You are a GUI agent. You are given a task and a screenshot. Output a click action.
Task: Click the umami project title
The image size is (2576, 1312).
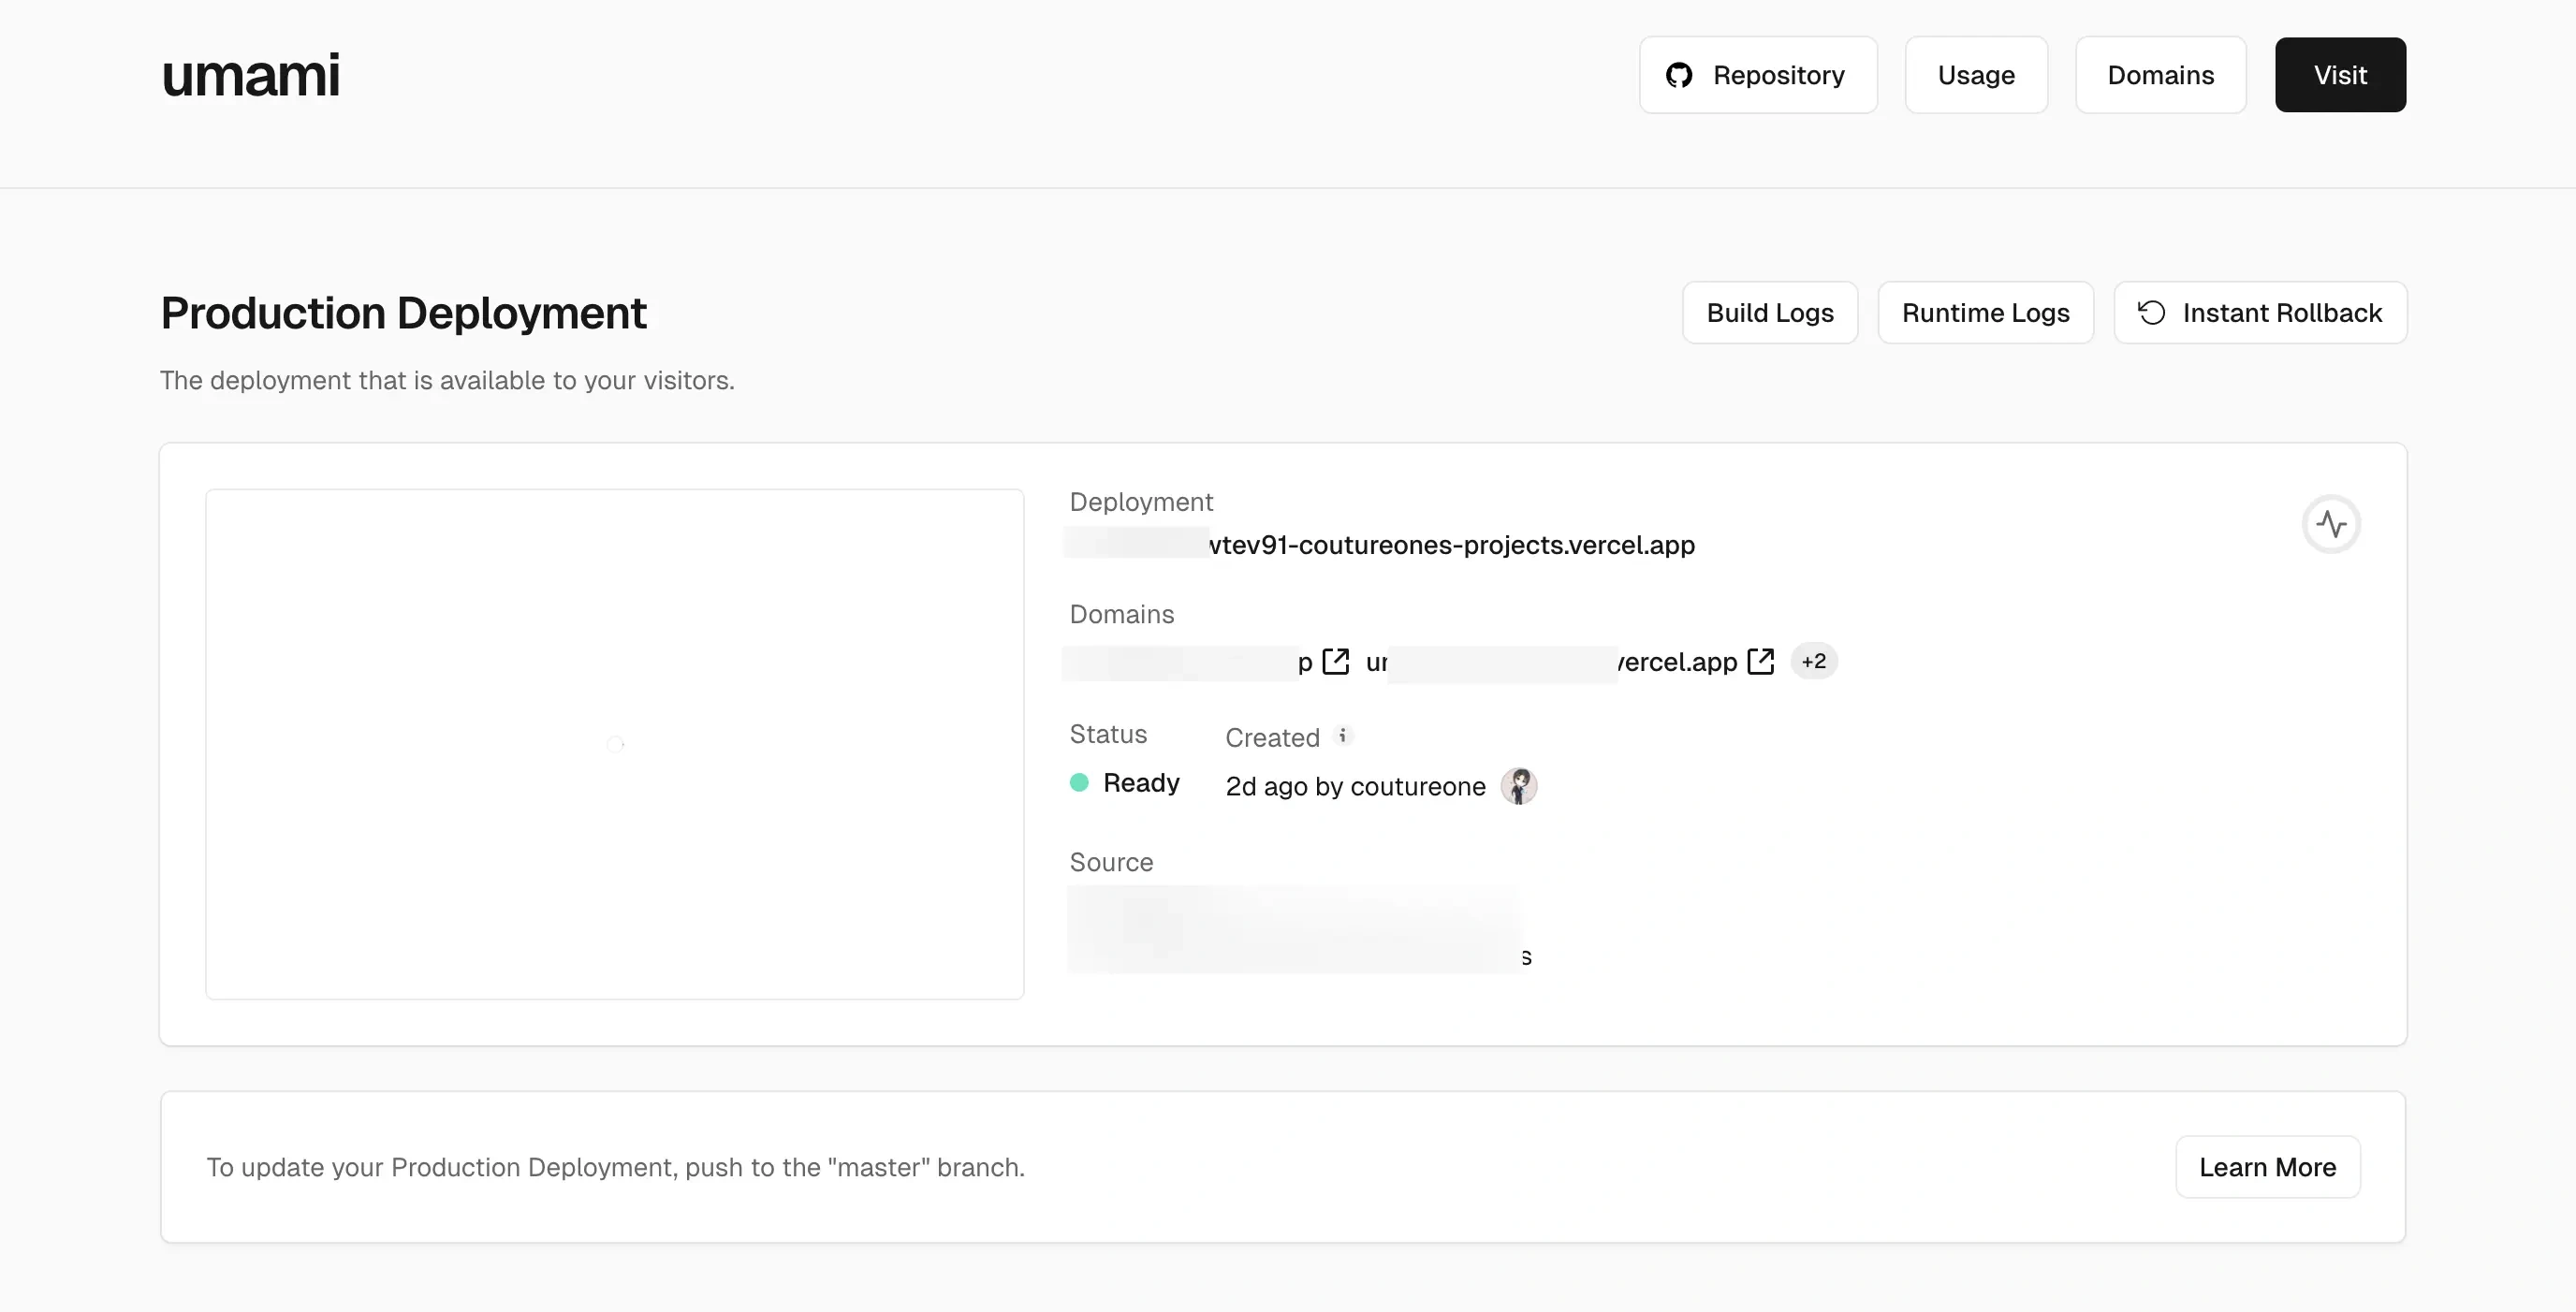(x=250, y=75)
